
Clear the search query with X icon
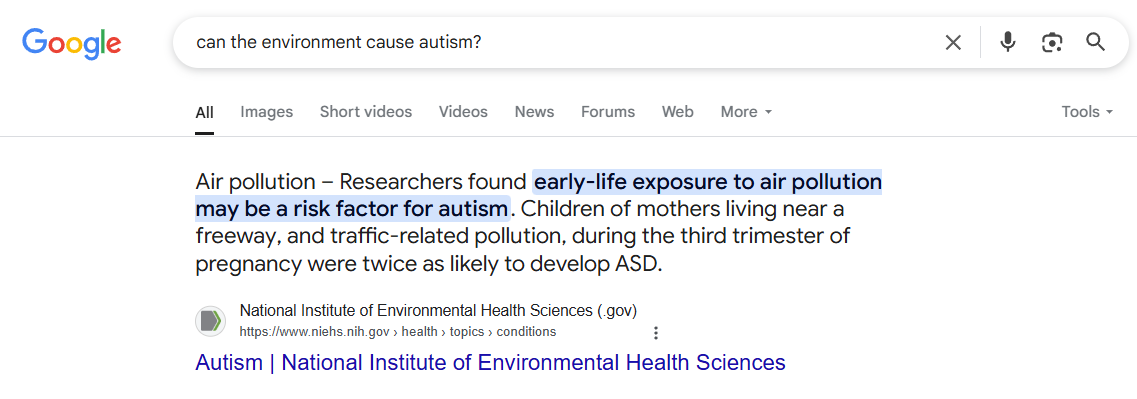[x=953, y=43]
